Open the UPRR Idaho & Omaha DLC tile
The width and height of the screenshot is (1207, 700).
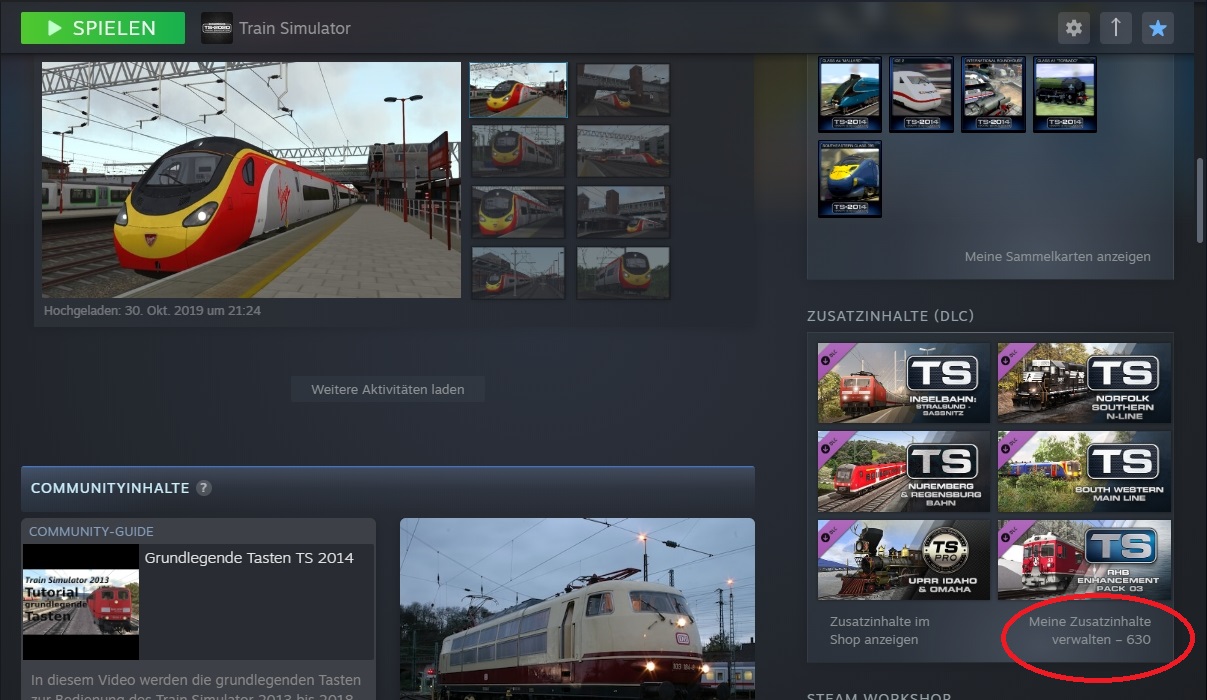[904, 560]
